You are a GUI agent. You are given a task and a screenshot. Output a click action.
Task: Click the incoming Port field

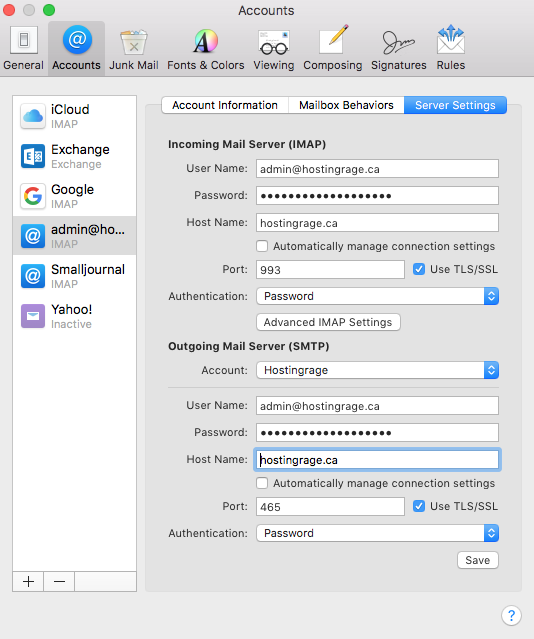[330, 270]
